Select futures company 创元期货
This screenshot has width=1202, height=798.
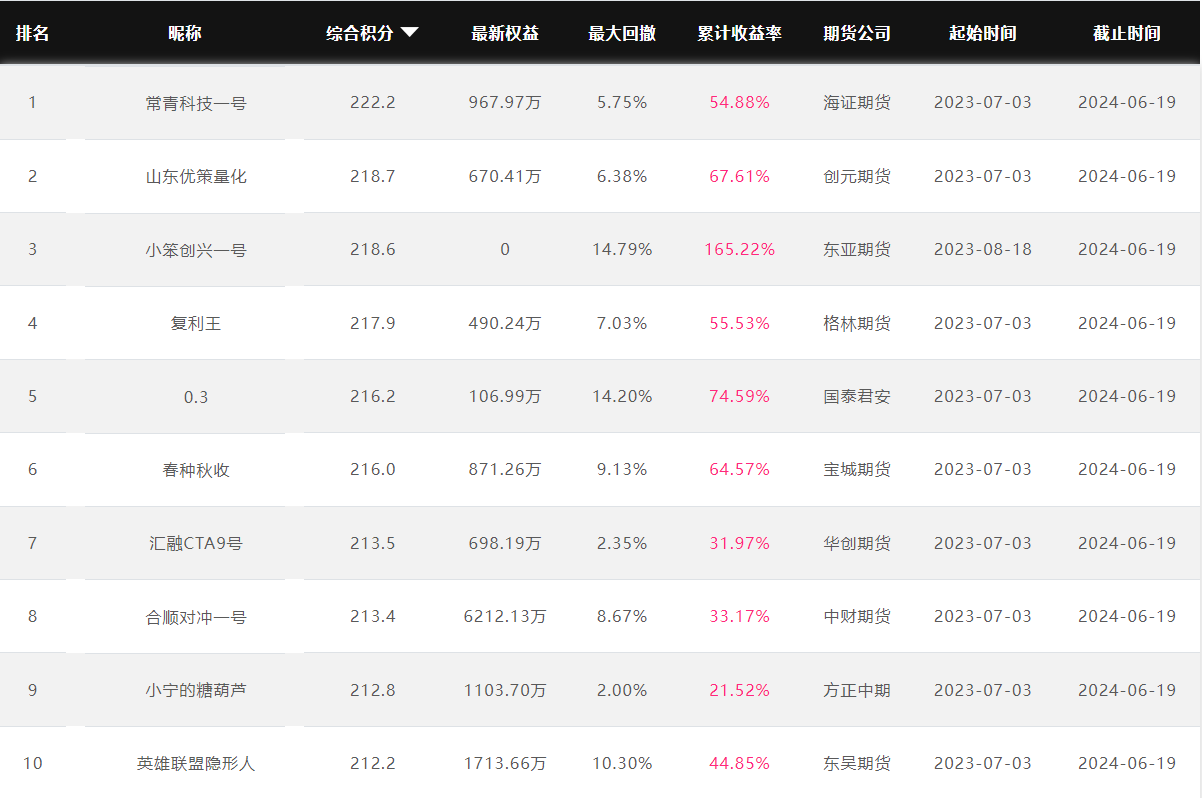pyautogui.click(x=857, y=176)
